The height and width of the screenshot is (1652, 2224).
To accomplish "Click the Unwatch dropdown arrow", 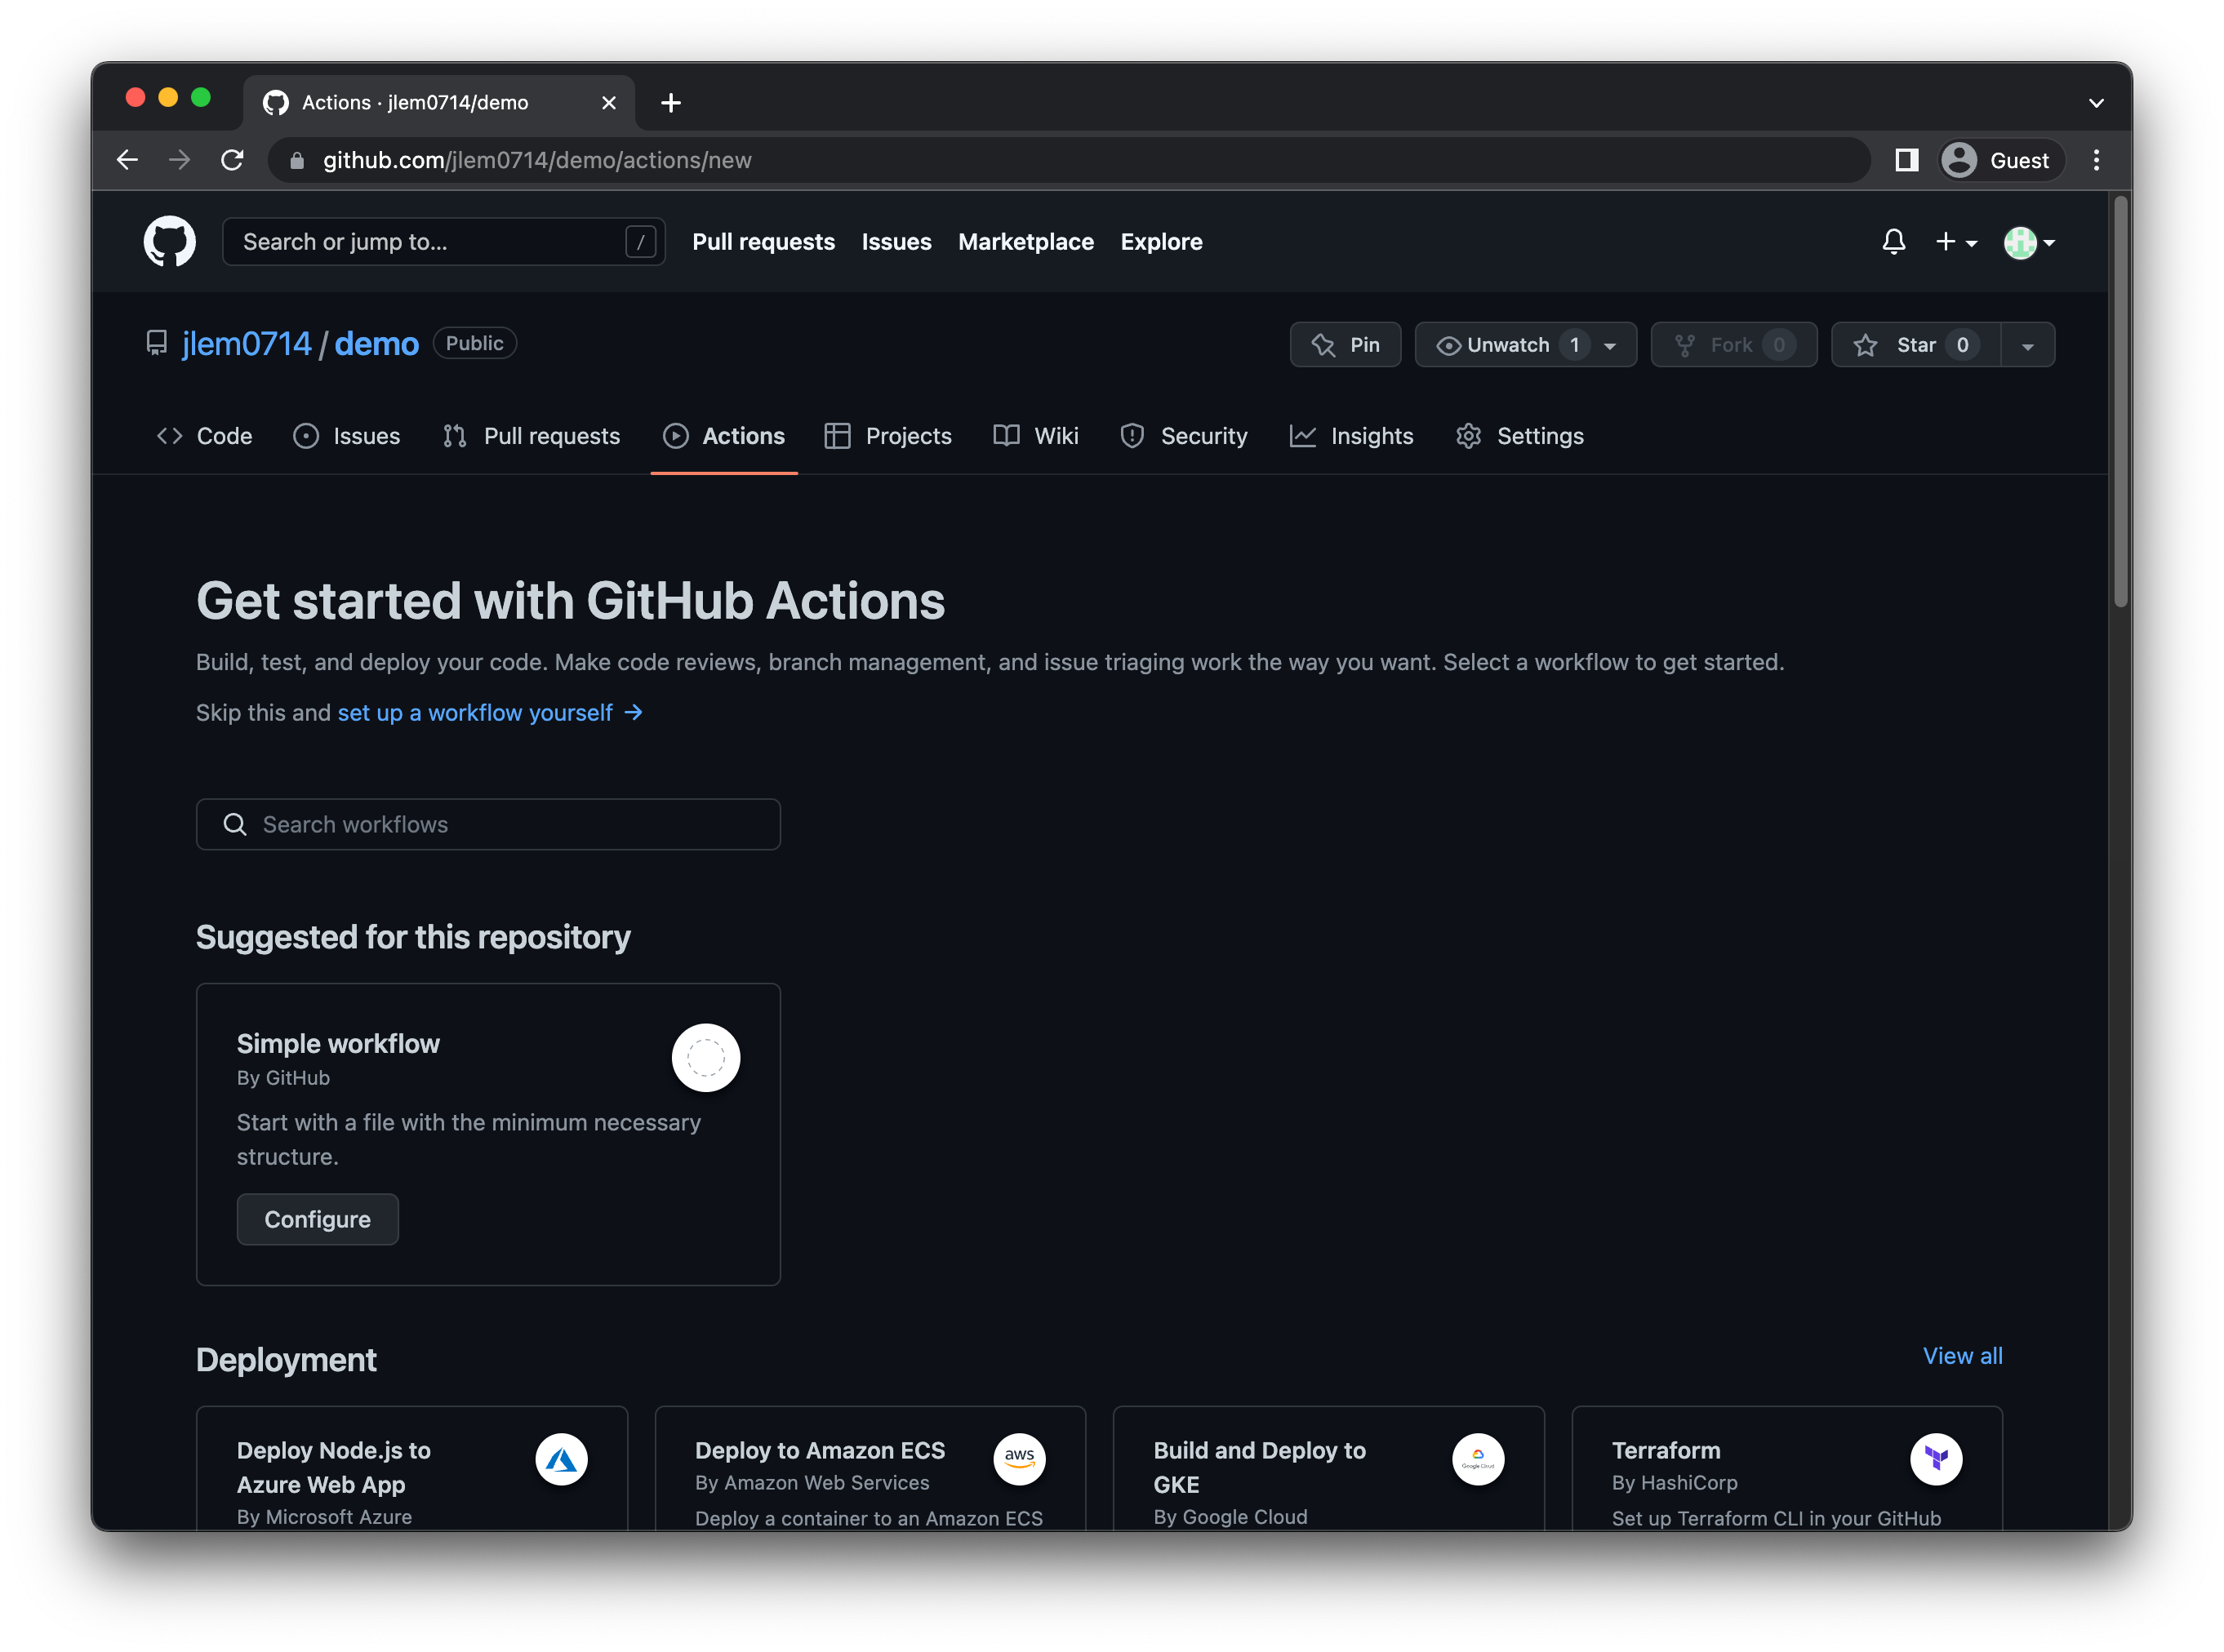I will 1612,344.
